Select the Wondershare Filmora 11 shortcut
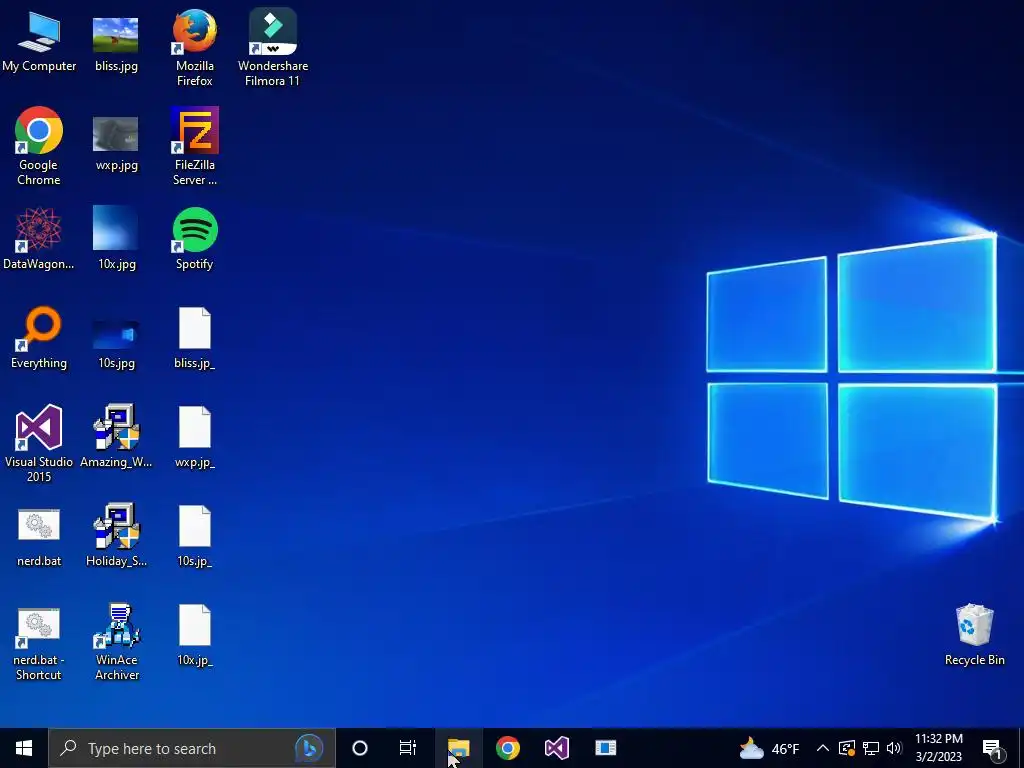 [272, 48]
